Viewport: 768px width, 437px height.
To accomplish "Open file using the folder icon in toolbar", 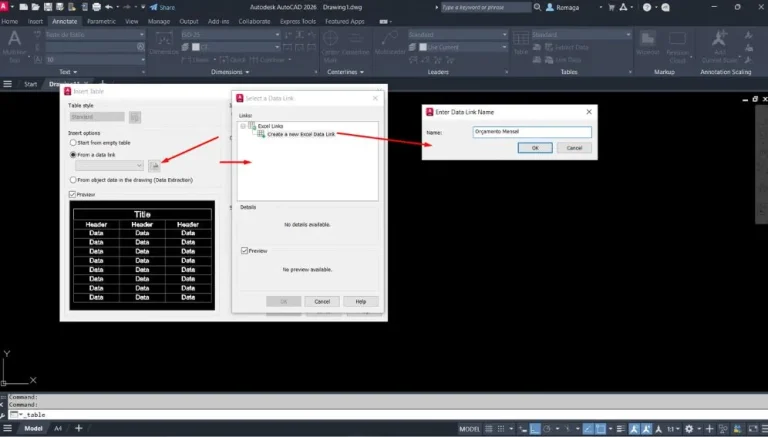I will pos(36,7).
